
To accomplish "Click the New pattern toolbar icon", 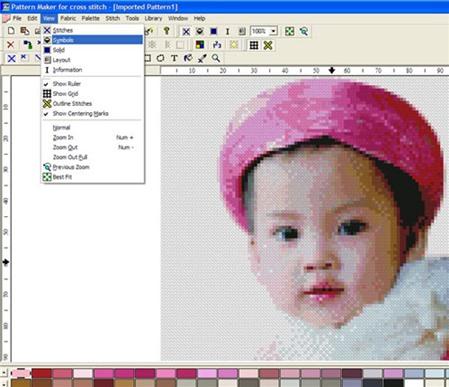I will 11,31.
